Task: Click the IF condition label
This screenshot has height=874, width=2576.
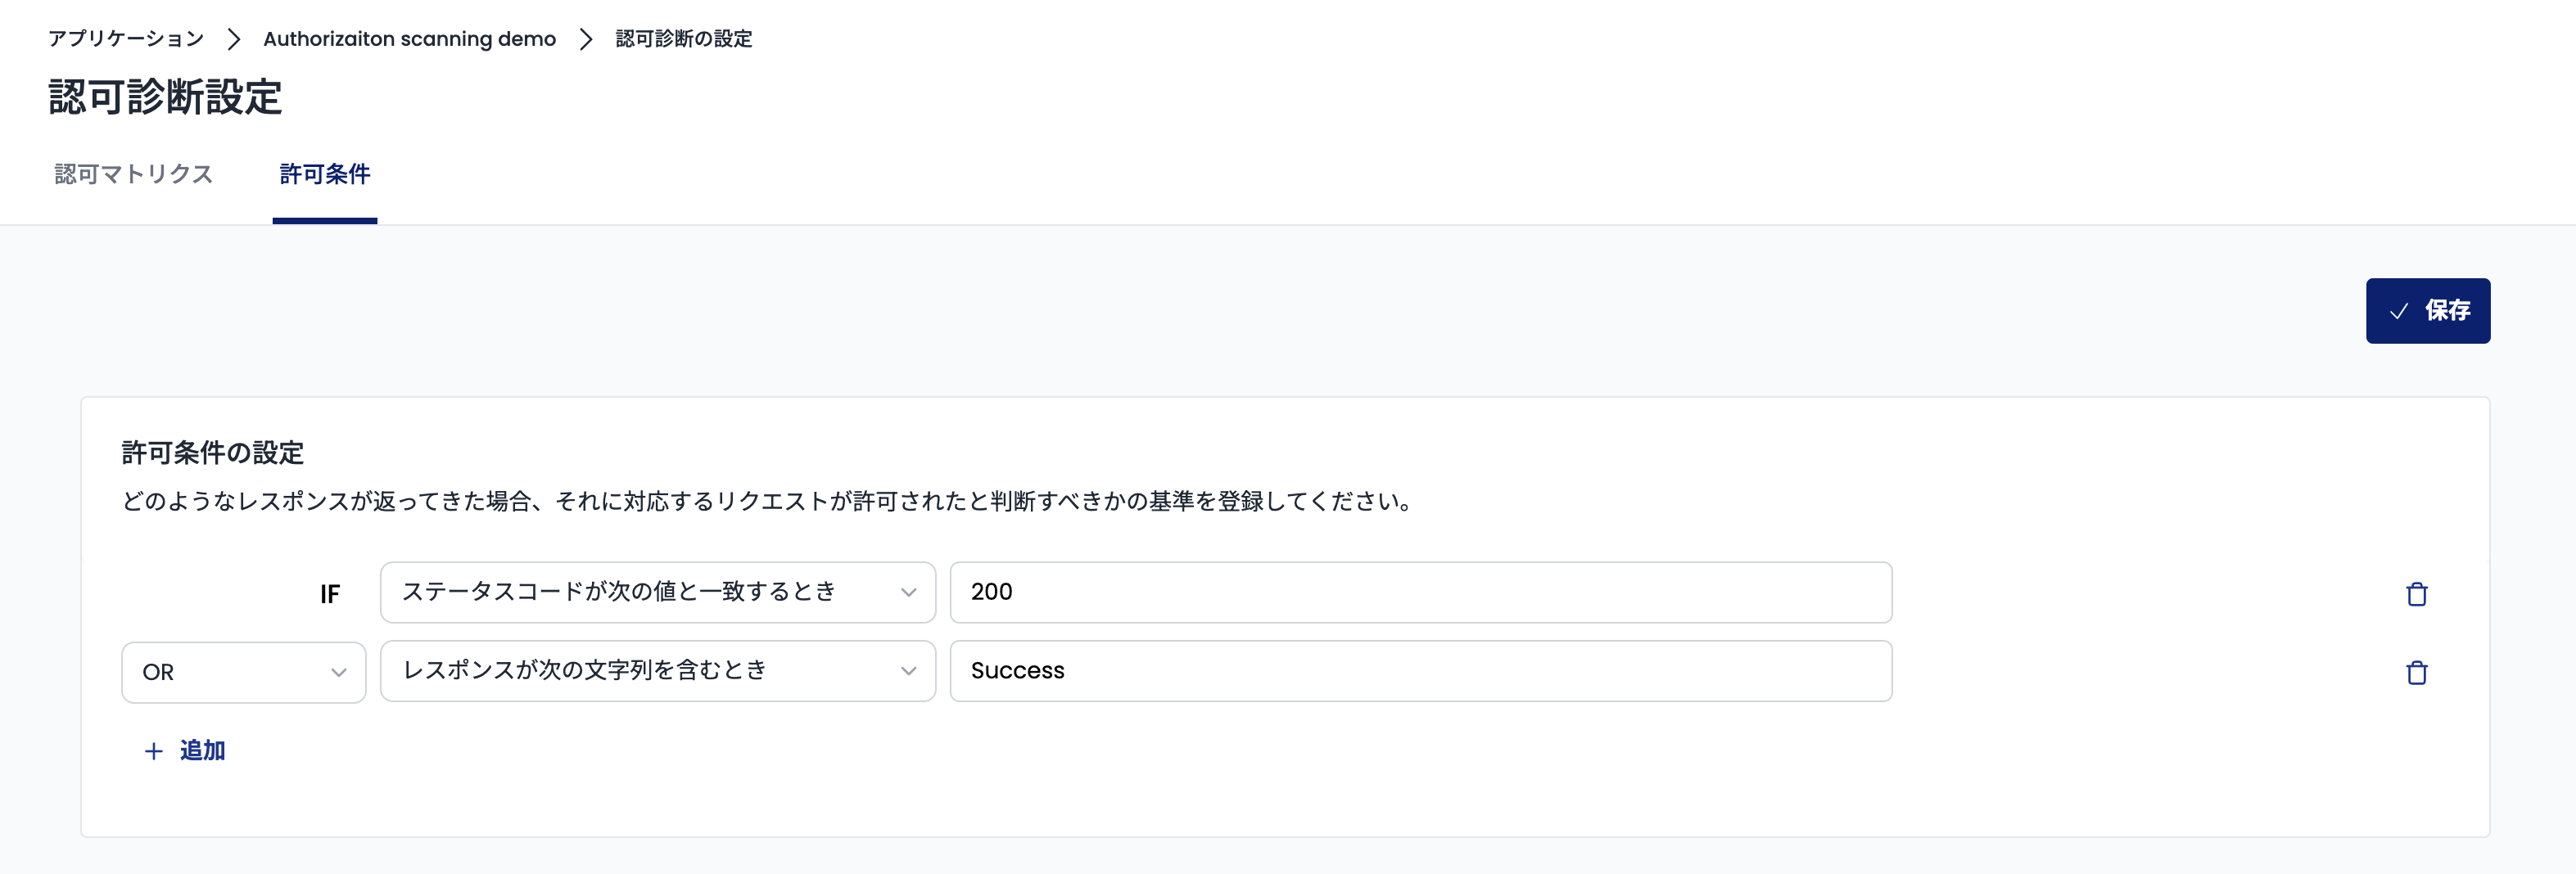Action: (x=330, y=594)
